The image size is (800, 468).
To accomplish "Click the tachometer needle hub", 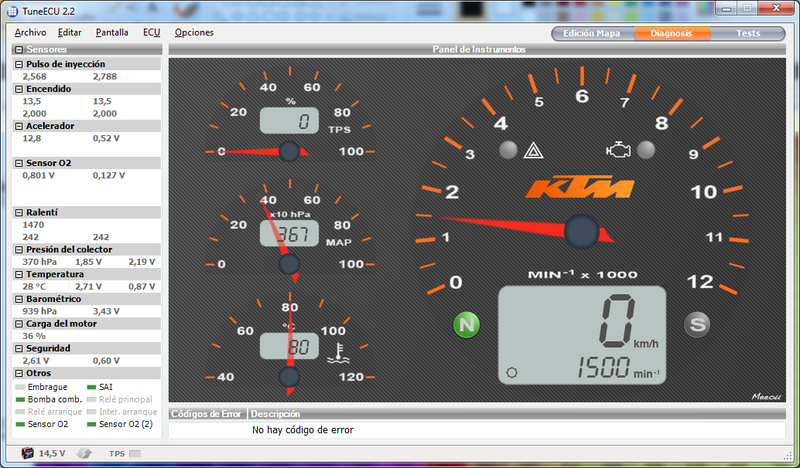I will pos(581,232).
